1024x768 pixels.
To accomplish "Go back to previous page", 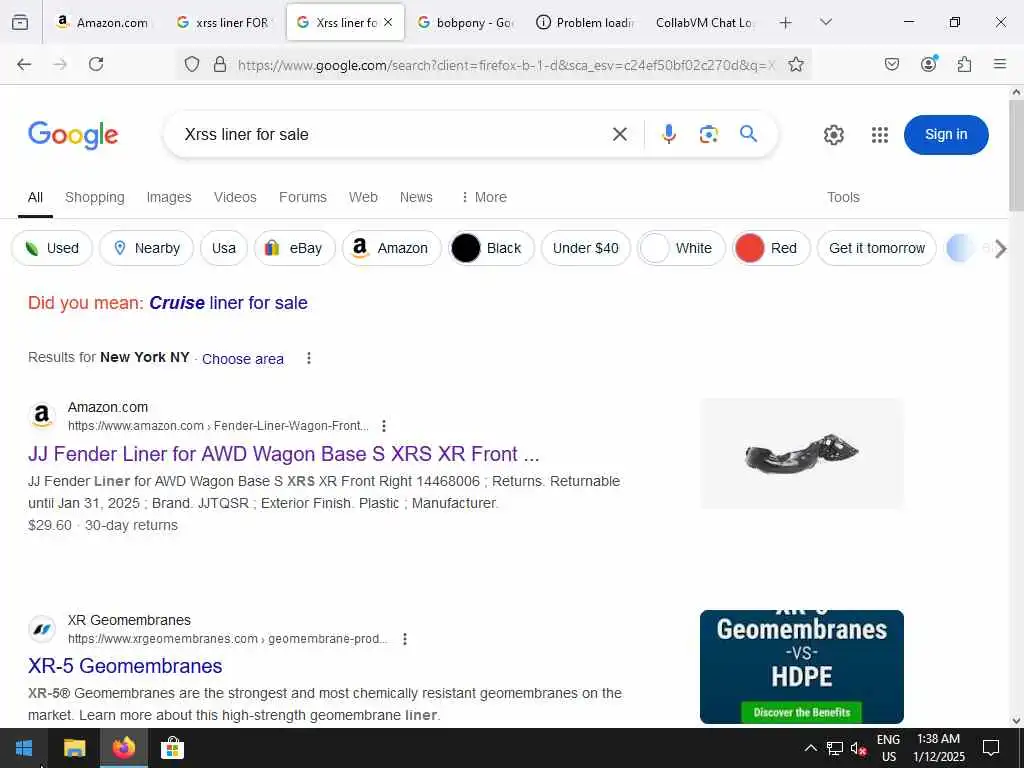I will 24,64.
